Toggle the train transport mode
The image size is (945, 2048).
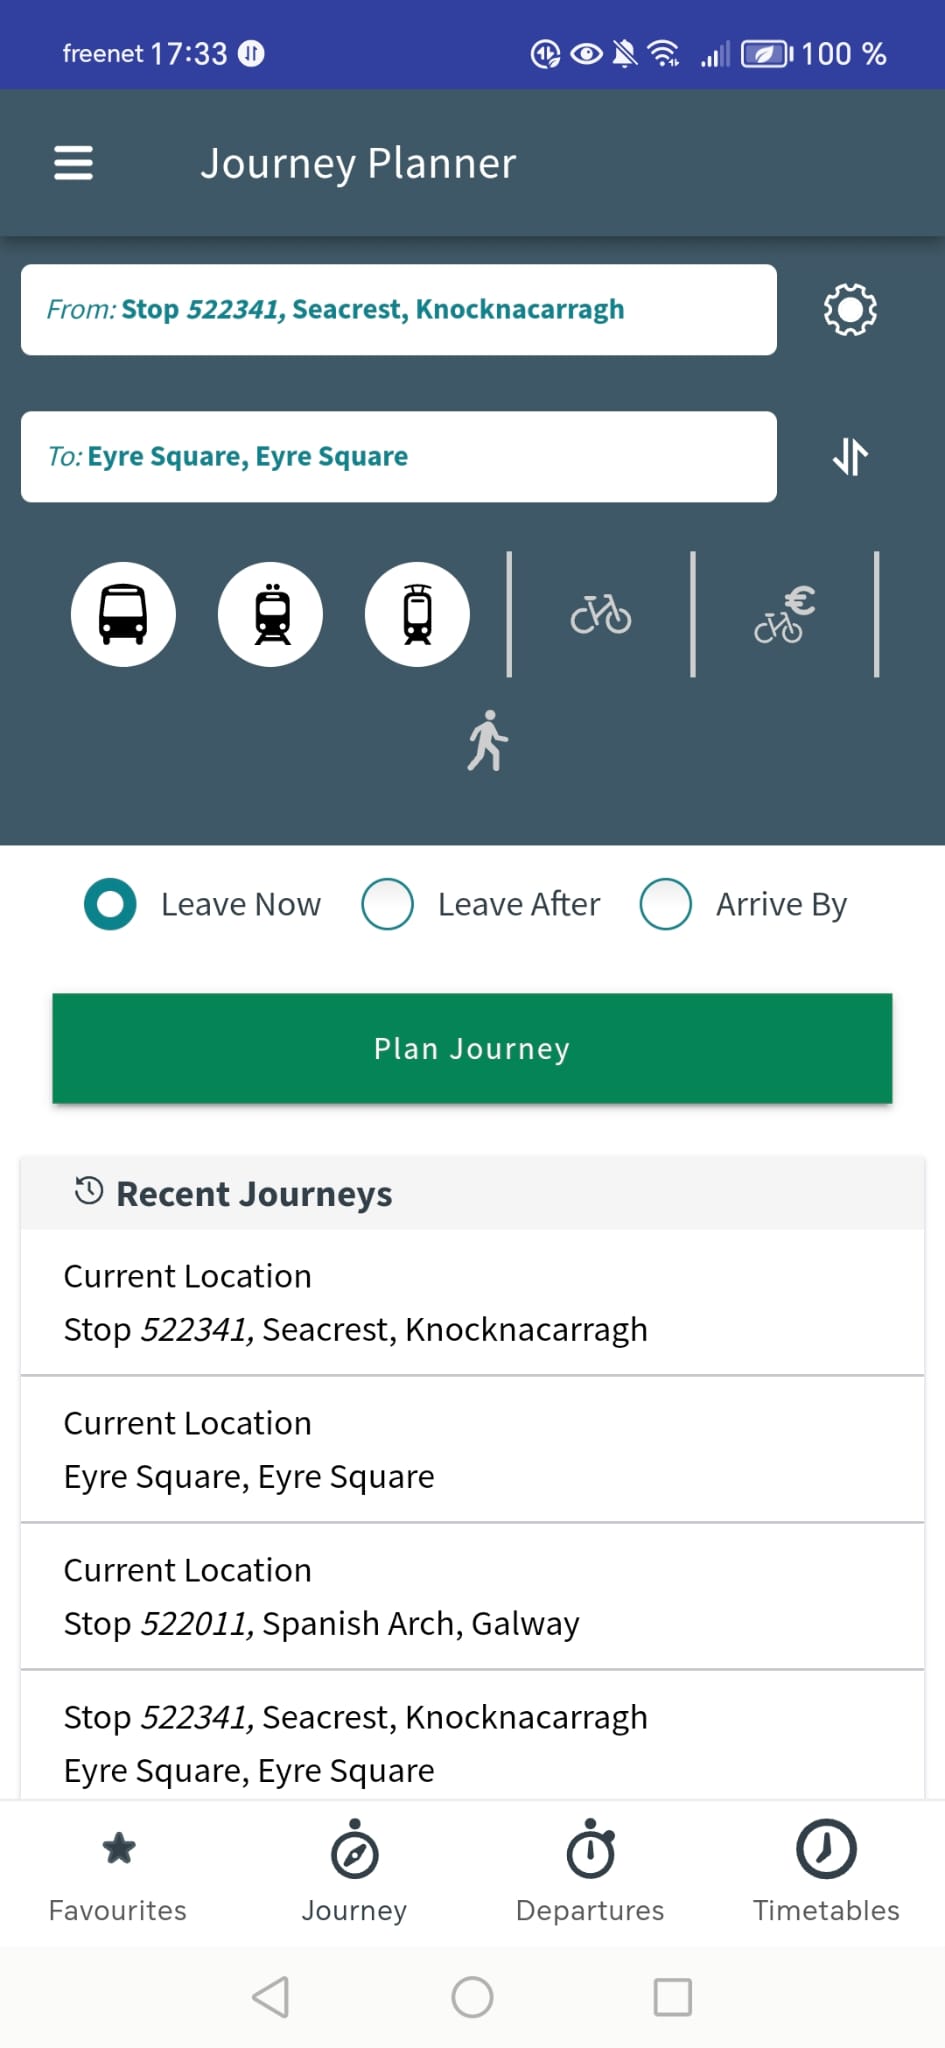coord(271,614)
